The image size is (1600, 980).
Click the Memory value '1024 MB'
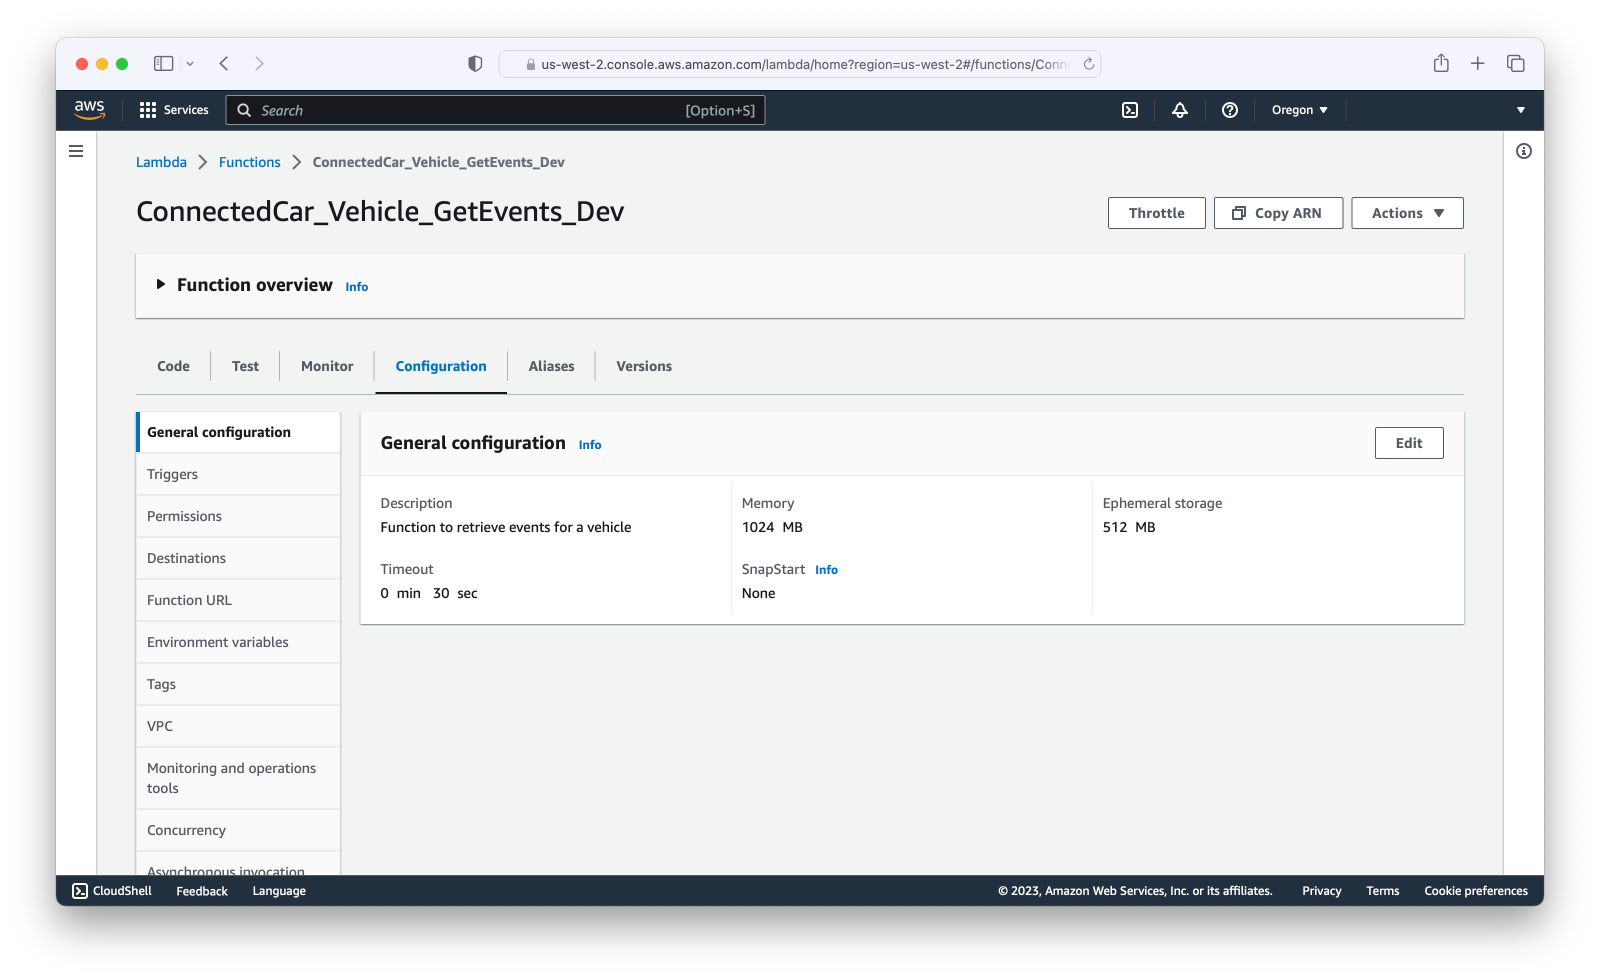click(772, 527)
